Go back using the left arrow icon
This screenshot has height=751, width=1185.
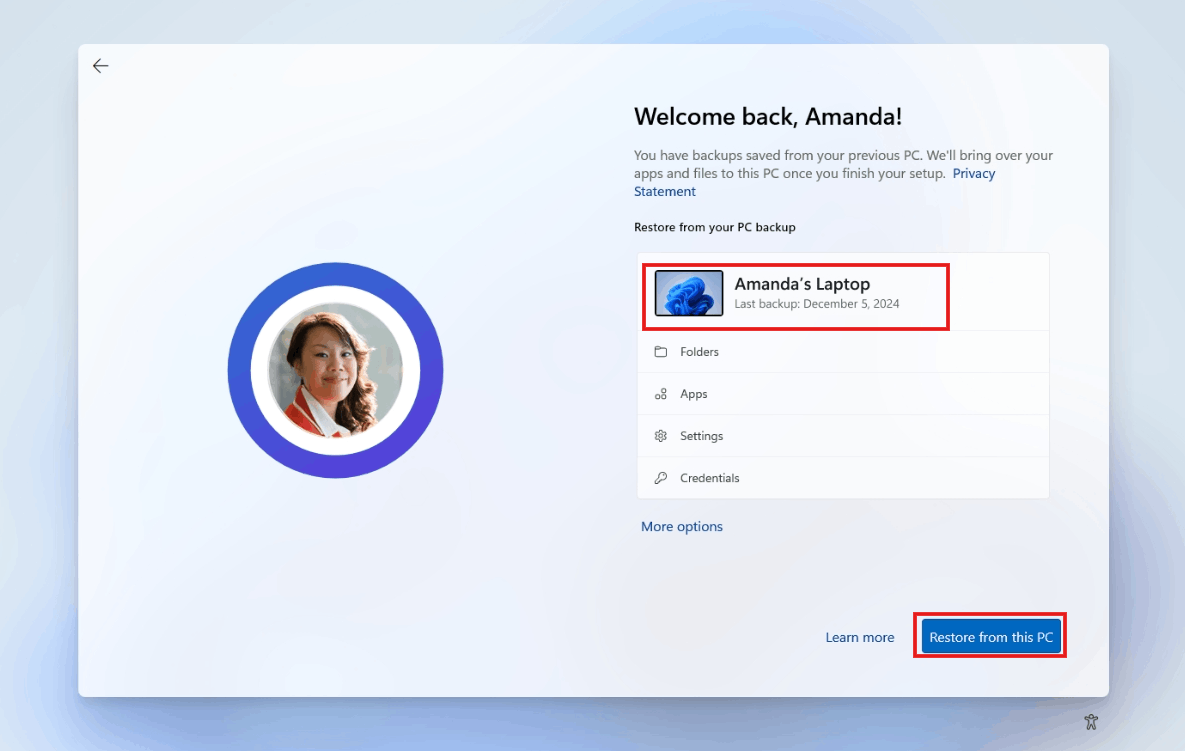click(x=101, y=66)
